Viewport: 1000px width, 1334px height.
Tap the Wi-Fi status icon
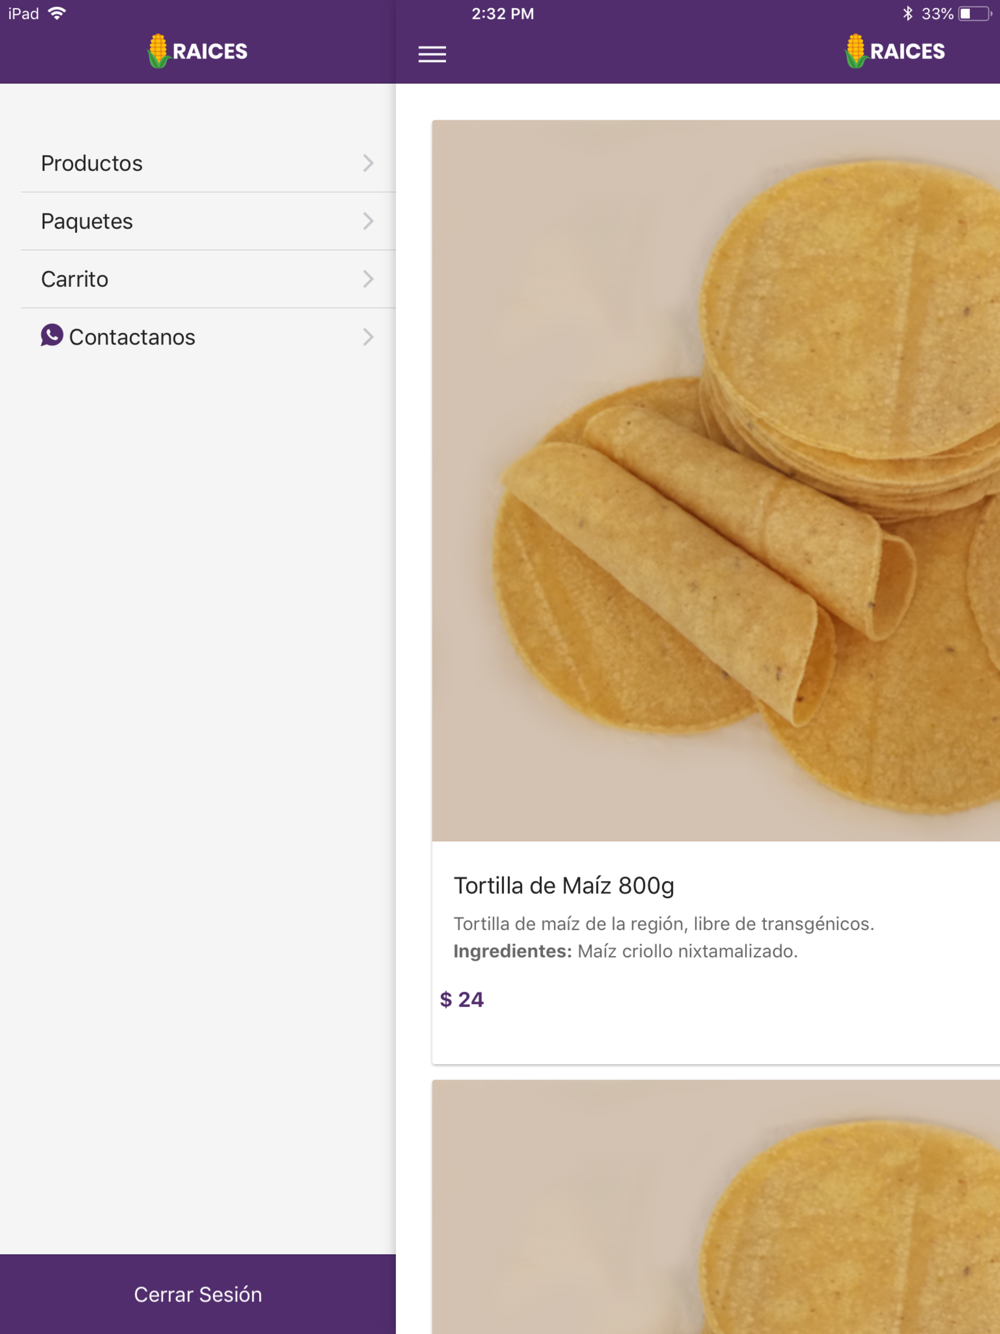pyautogui.click(x=57, y=13)
